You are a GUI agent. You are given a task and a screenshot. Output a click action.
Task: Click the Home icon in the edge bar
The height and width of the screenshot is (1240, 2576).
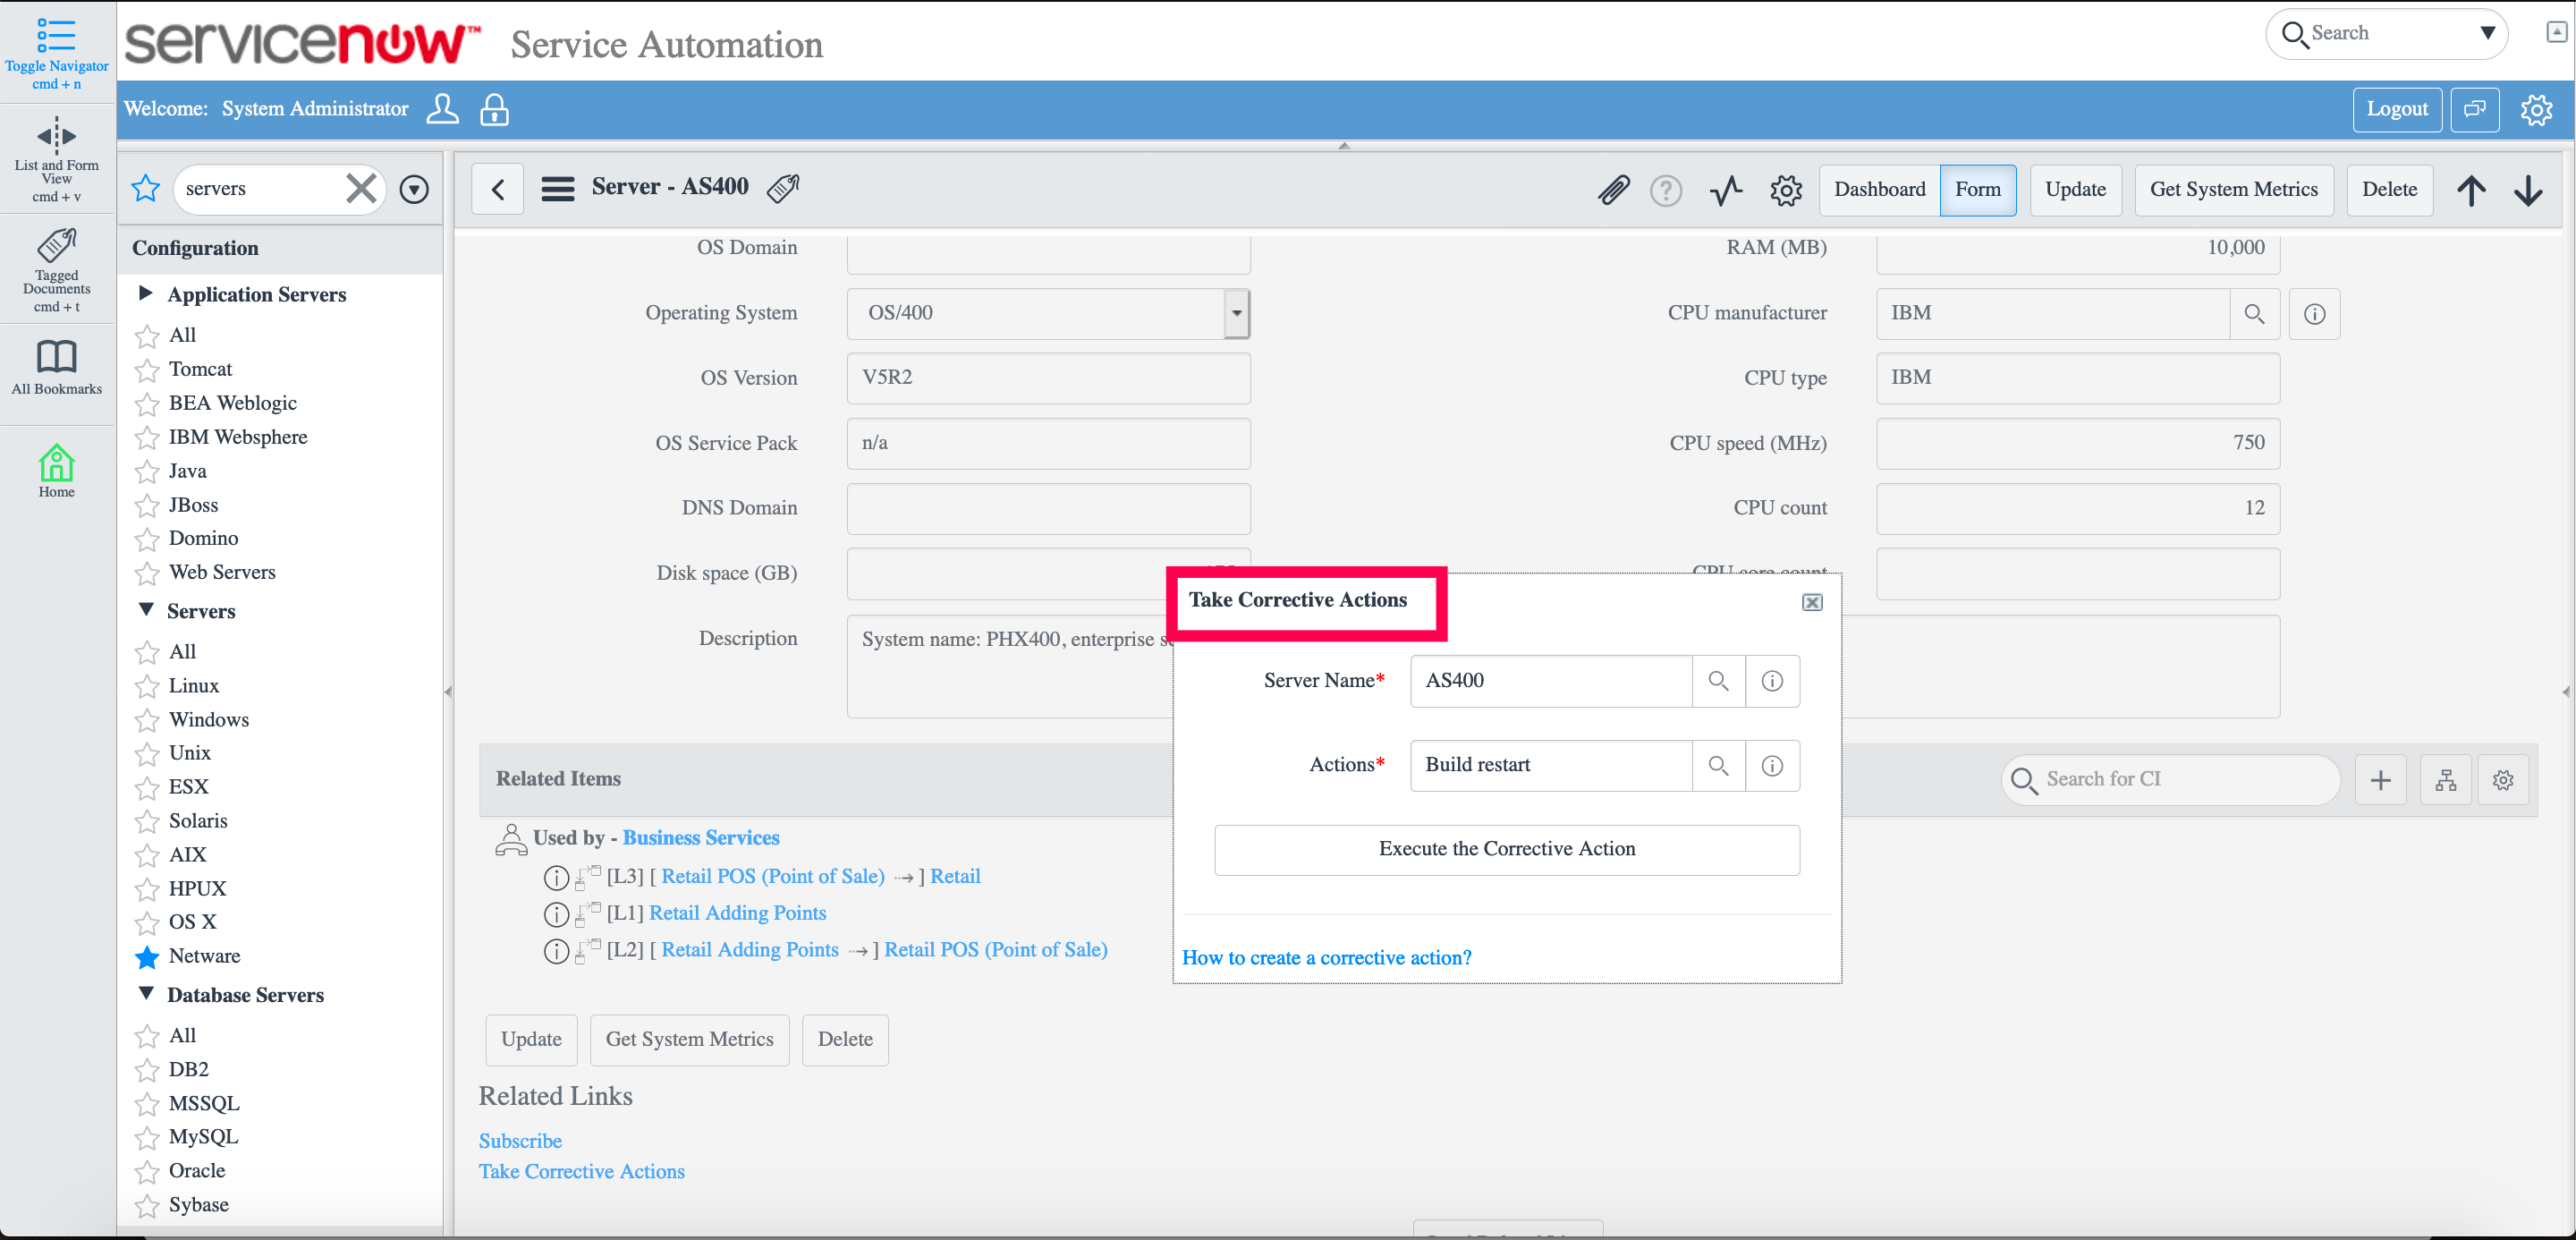pos(56,463)
